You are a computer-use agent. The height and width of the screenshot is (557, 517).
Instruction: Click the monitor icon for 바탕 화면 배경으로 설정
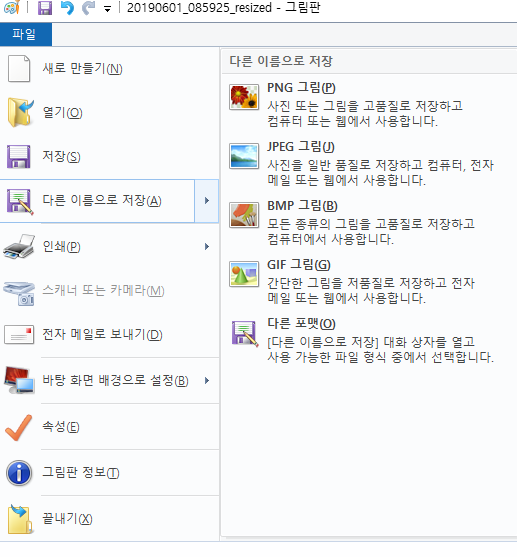pyautogui.click(x=19, y=380)
